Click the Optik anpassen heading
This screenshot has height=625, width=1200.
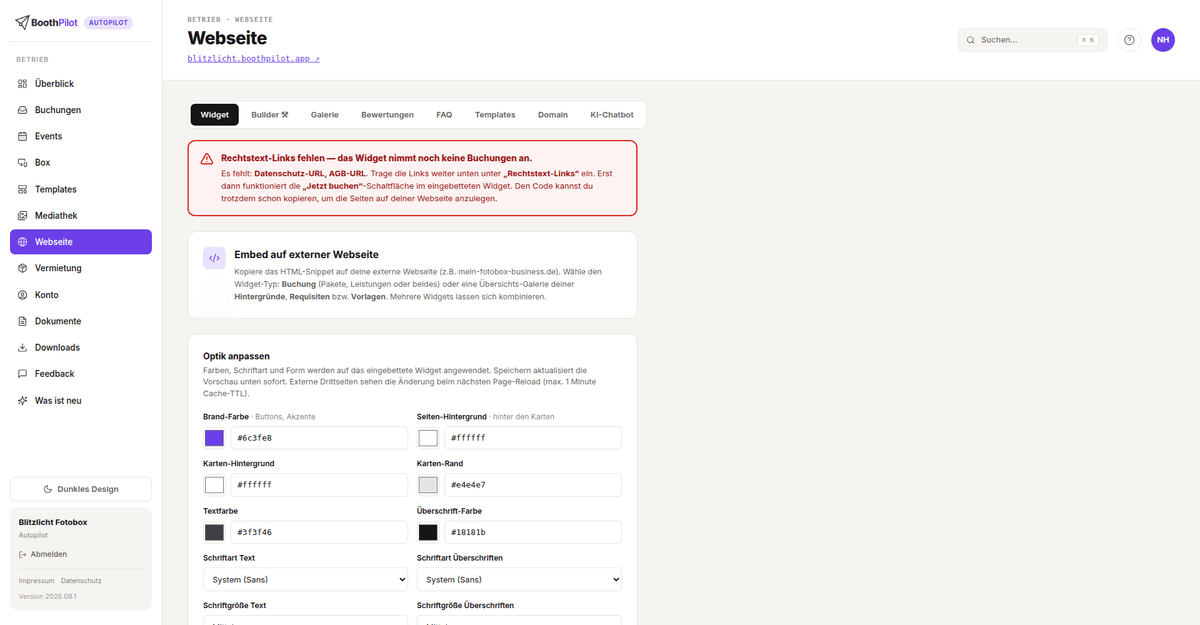tap(236, 356)
